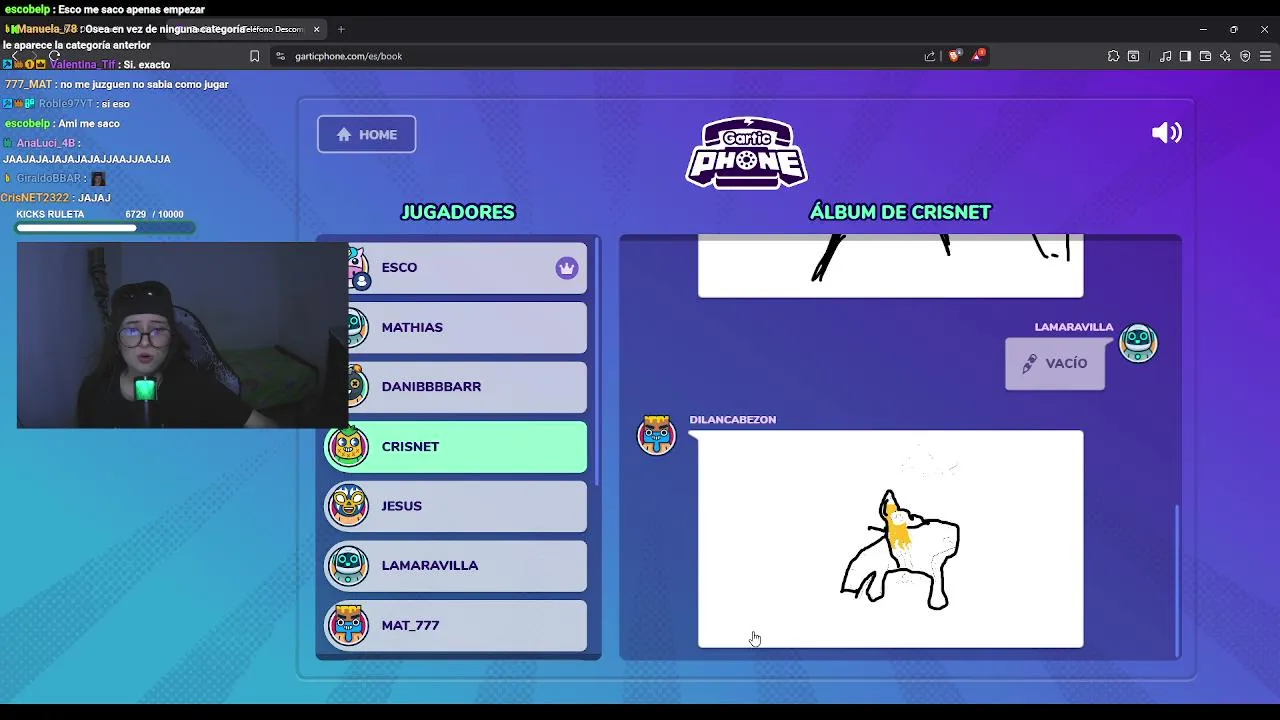Open the extensions puzzle icon
1280x720 pixels.
pyautogui.click(x=1113, y=56)
